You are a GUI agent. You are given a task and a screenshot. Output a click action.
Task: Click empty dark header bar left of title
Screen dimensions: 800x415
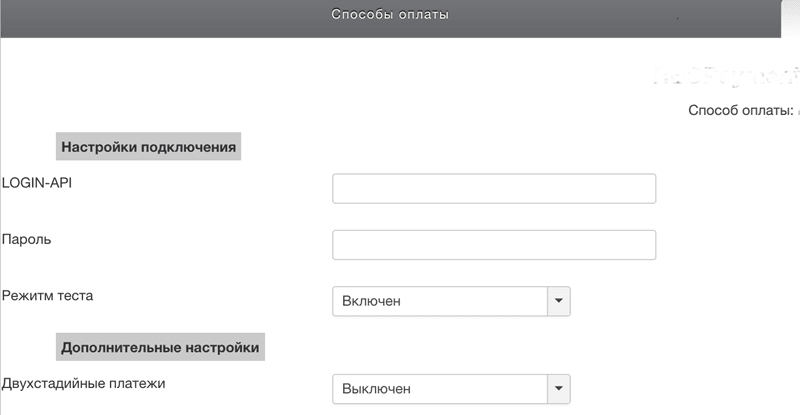click(150, 15)
